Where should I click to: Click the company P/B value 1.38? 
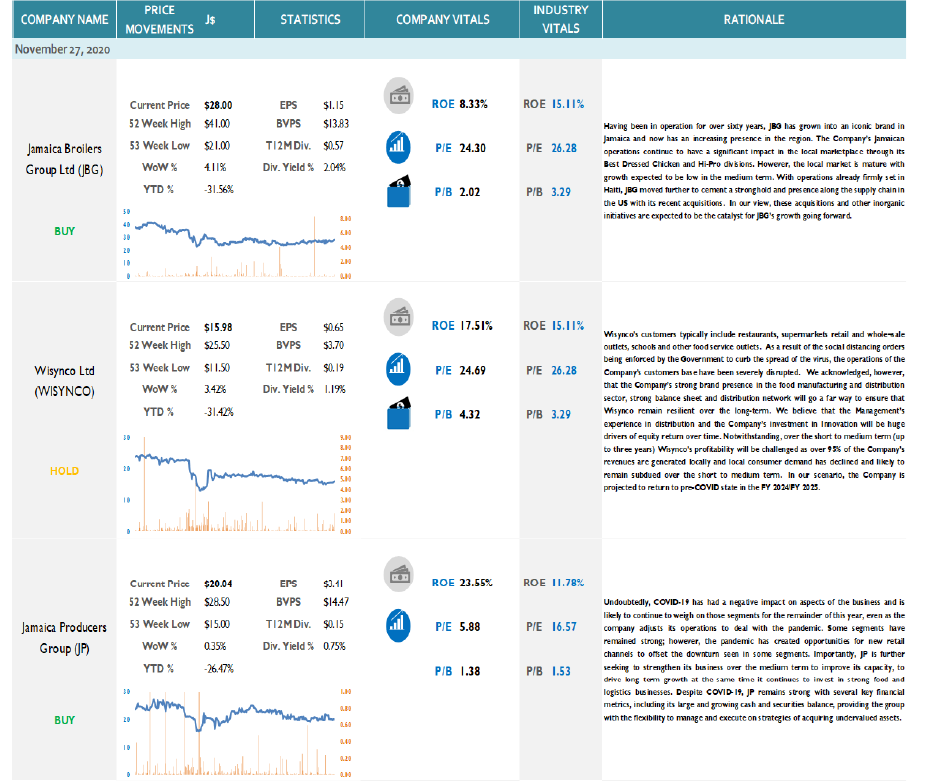(469, 672)
